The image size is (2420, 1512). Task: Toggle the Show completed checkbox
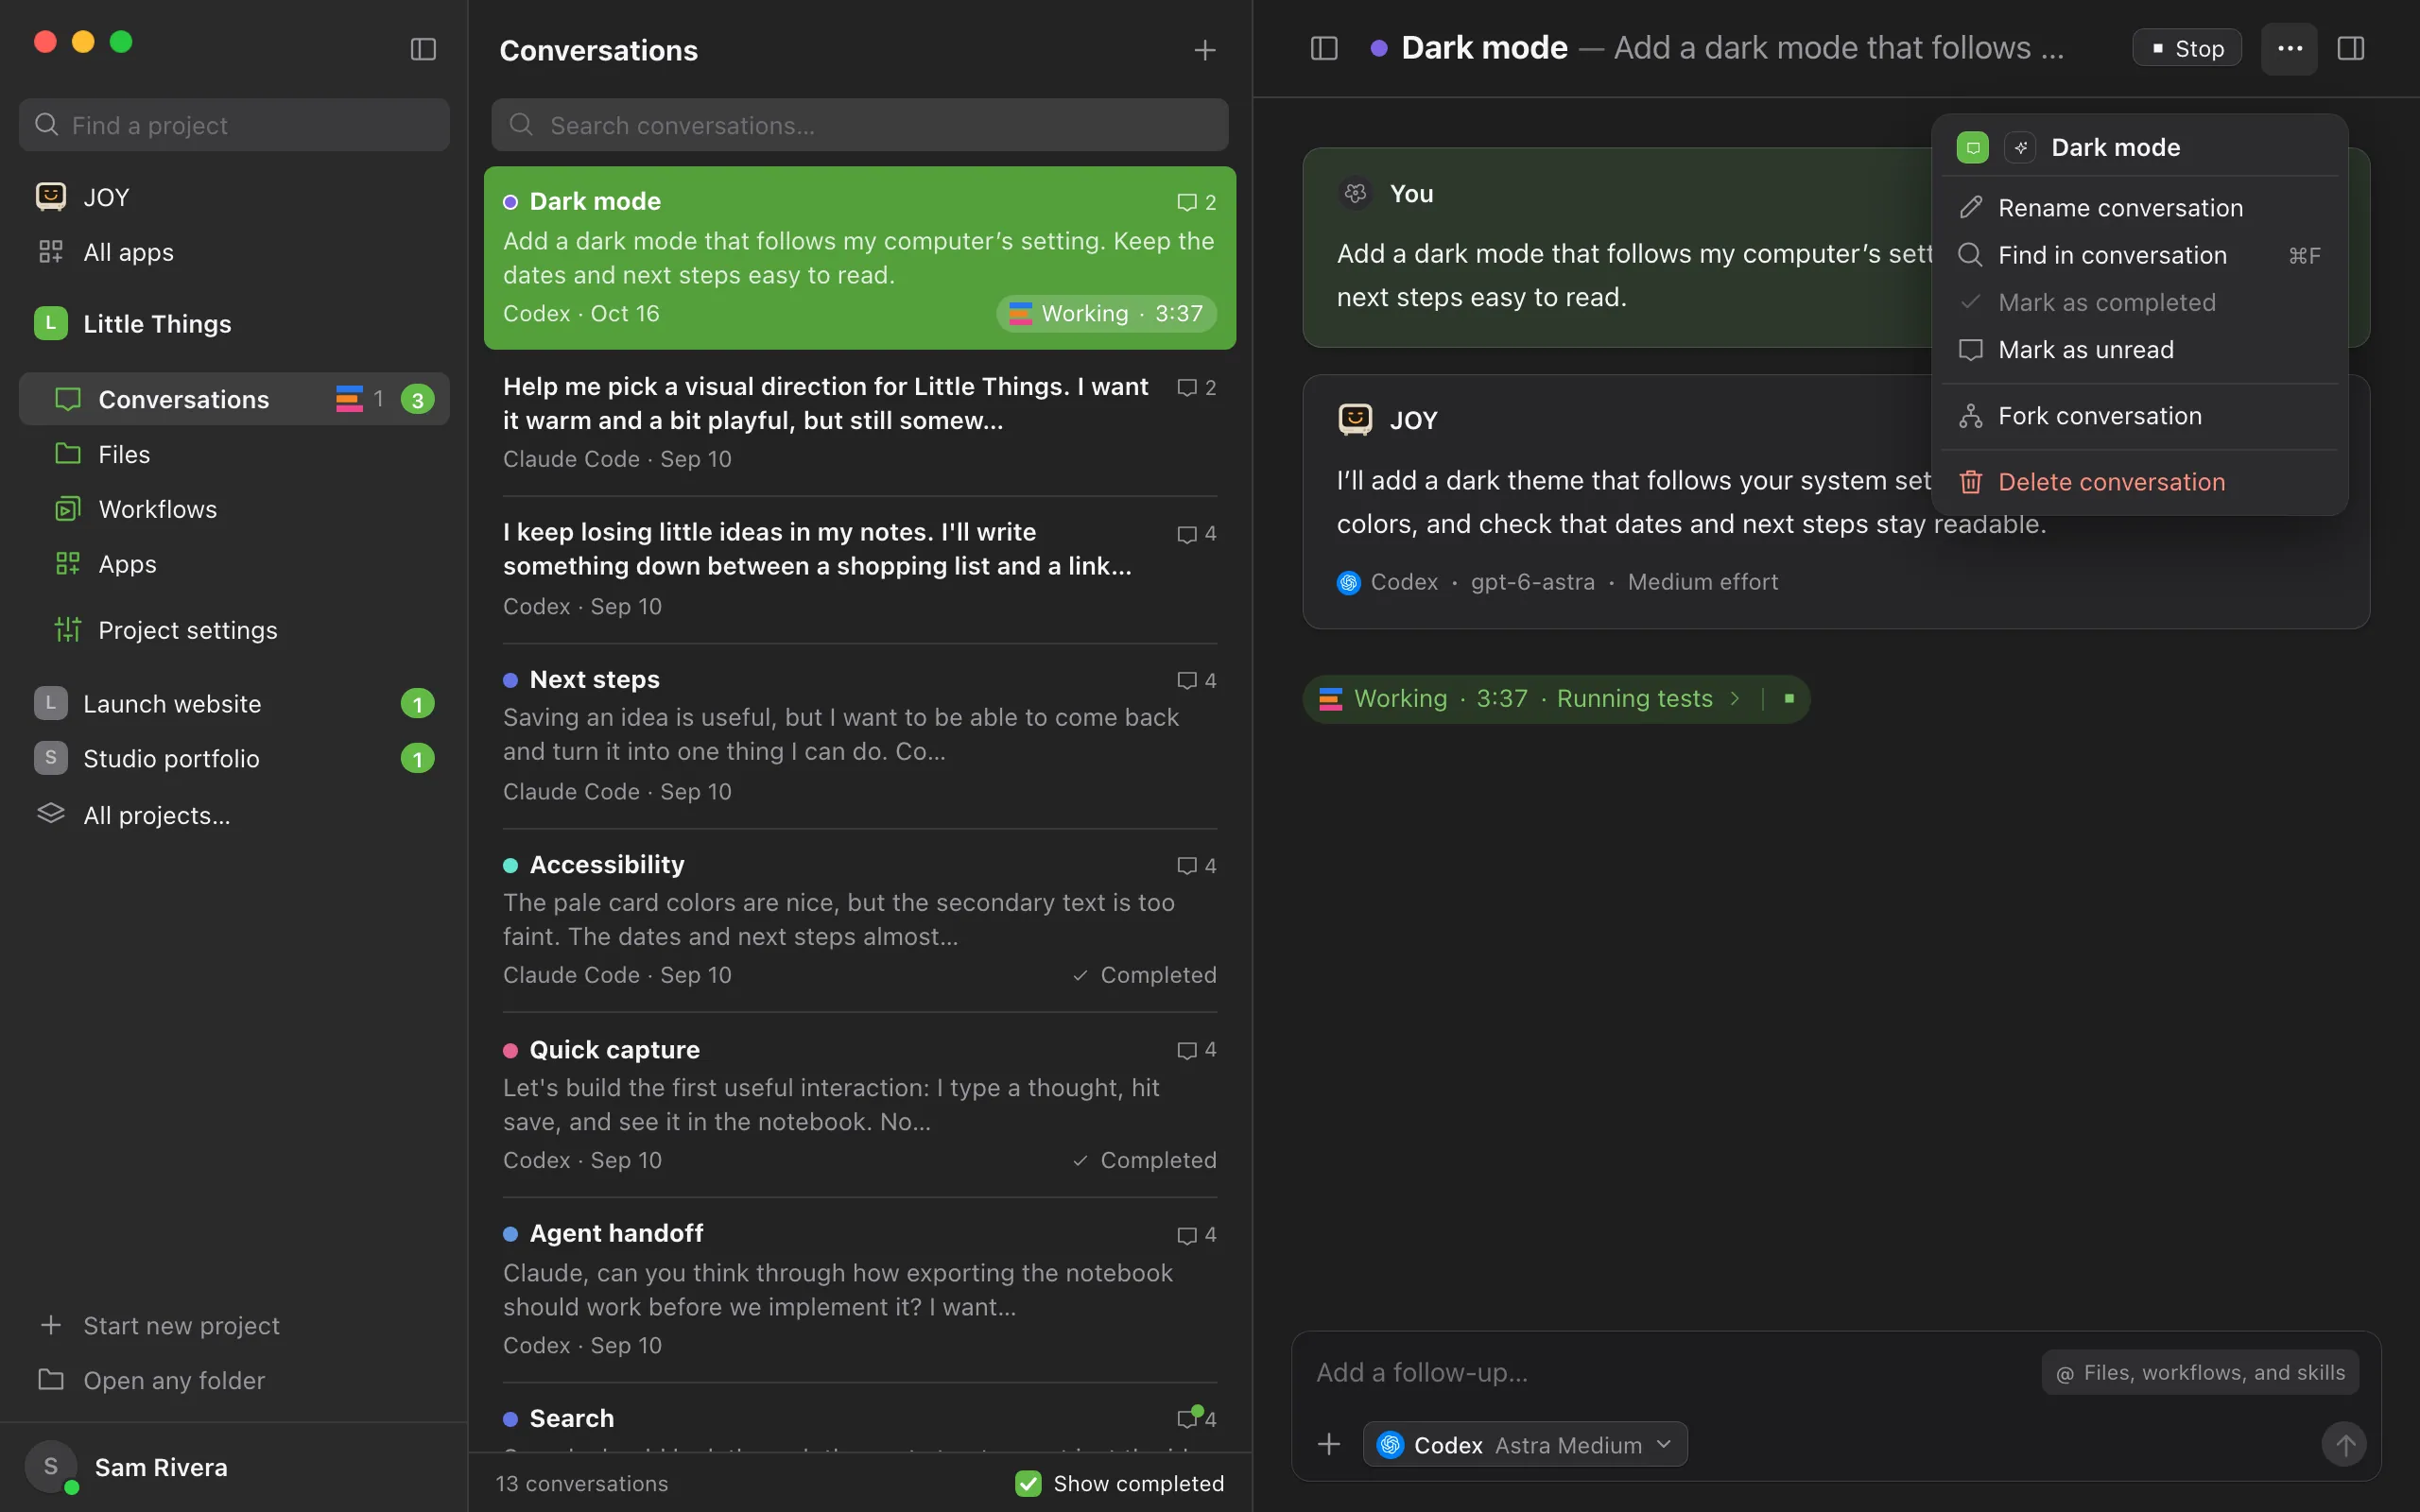[x=1028, y=1483]
